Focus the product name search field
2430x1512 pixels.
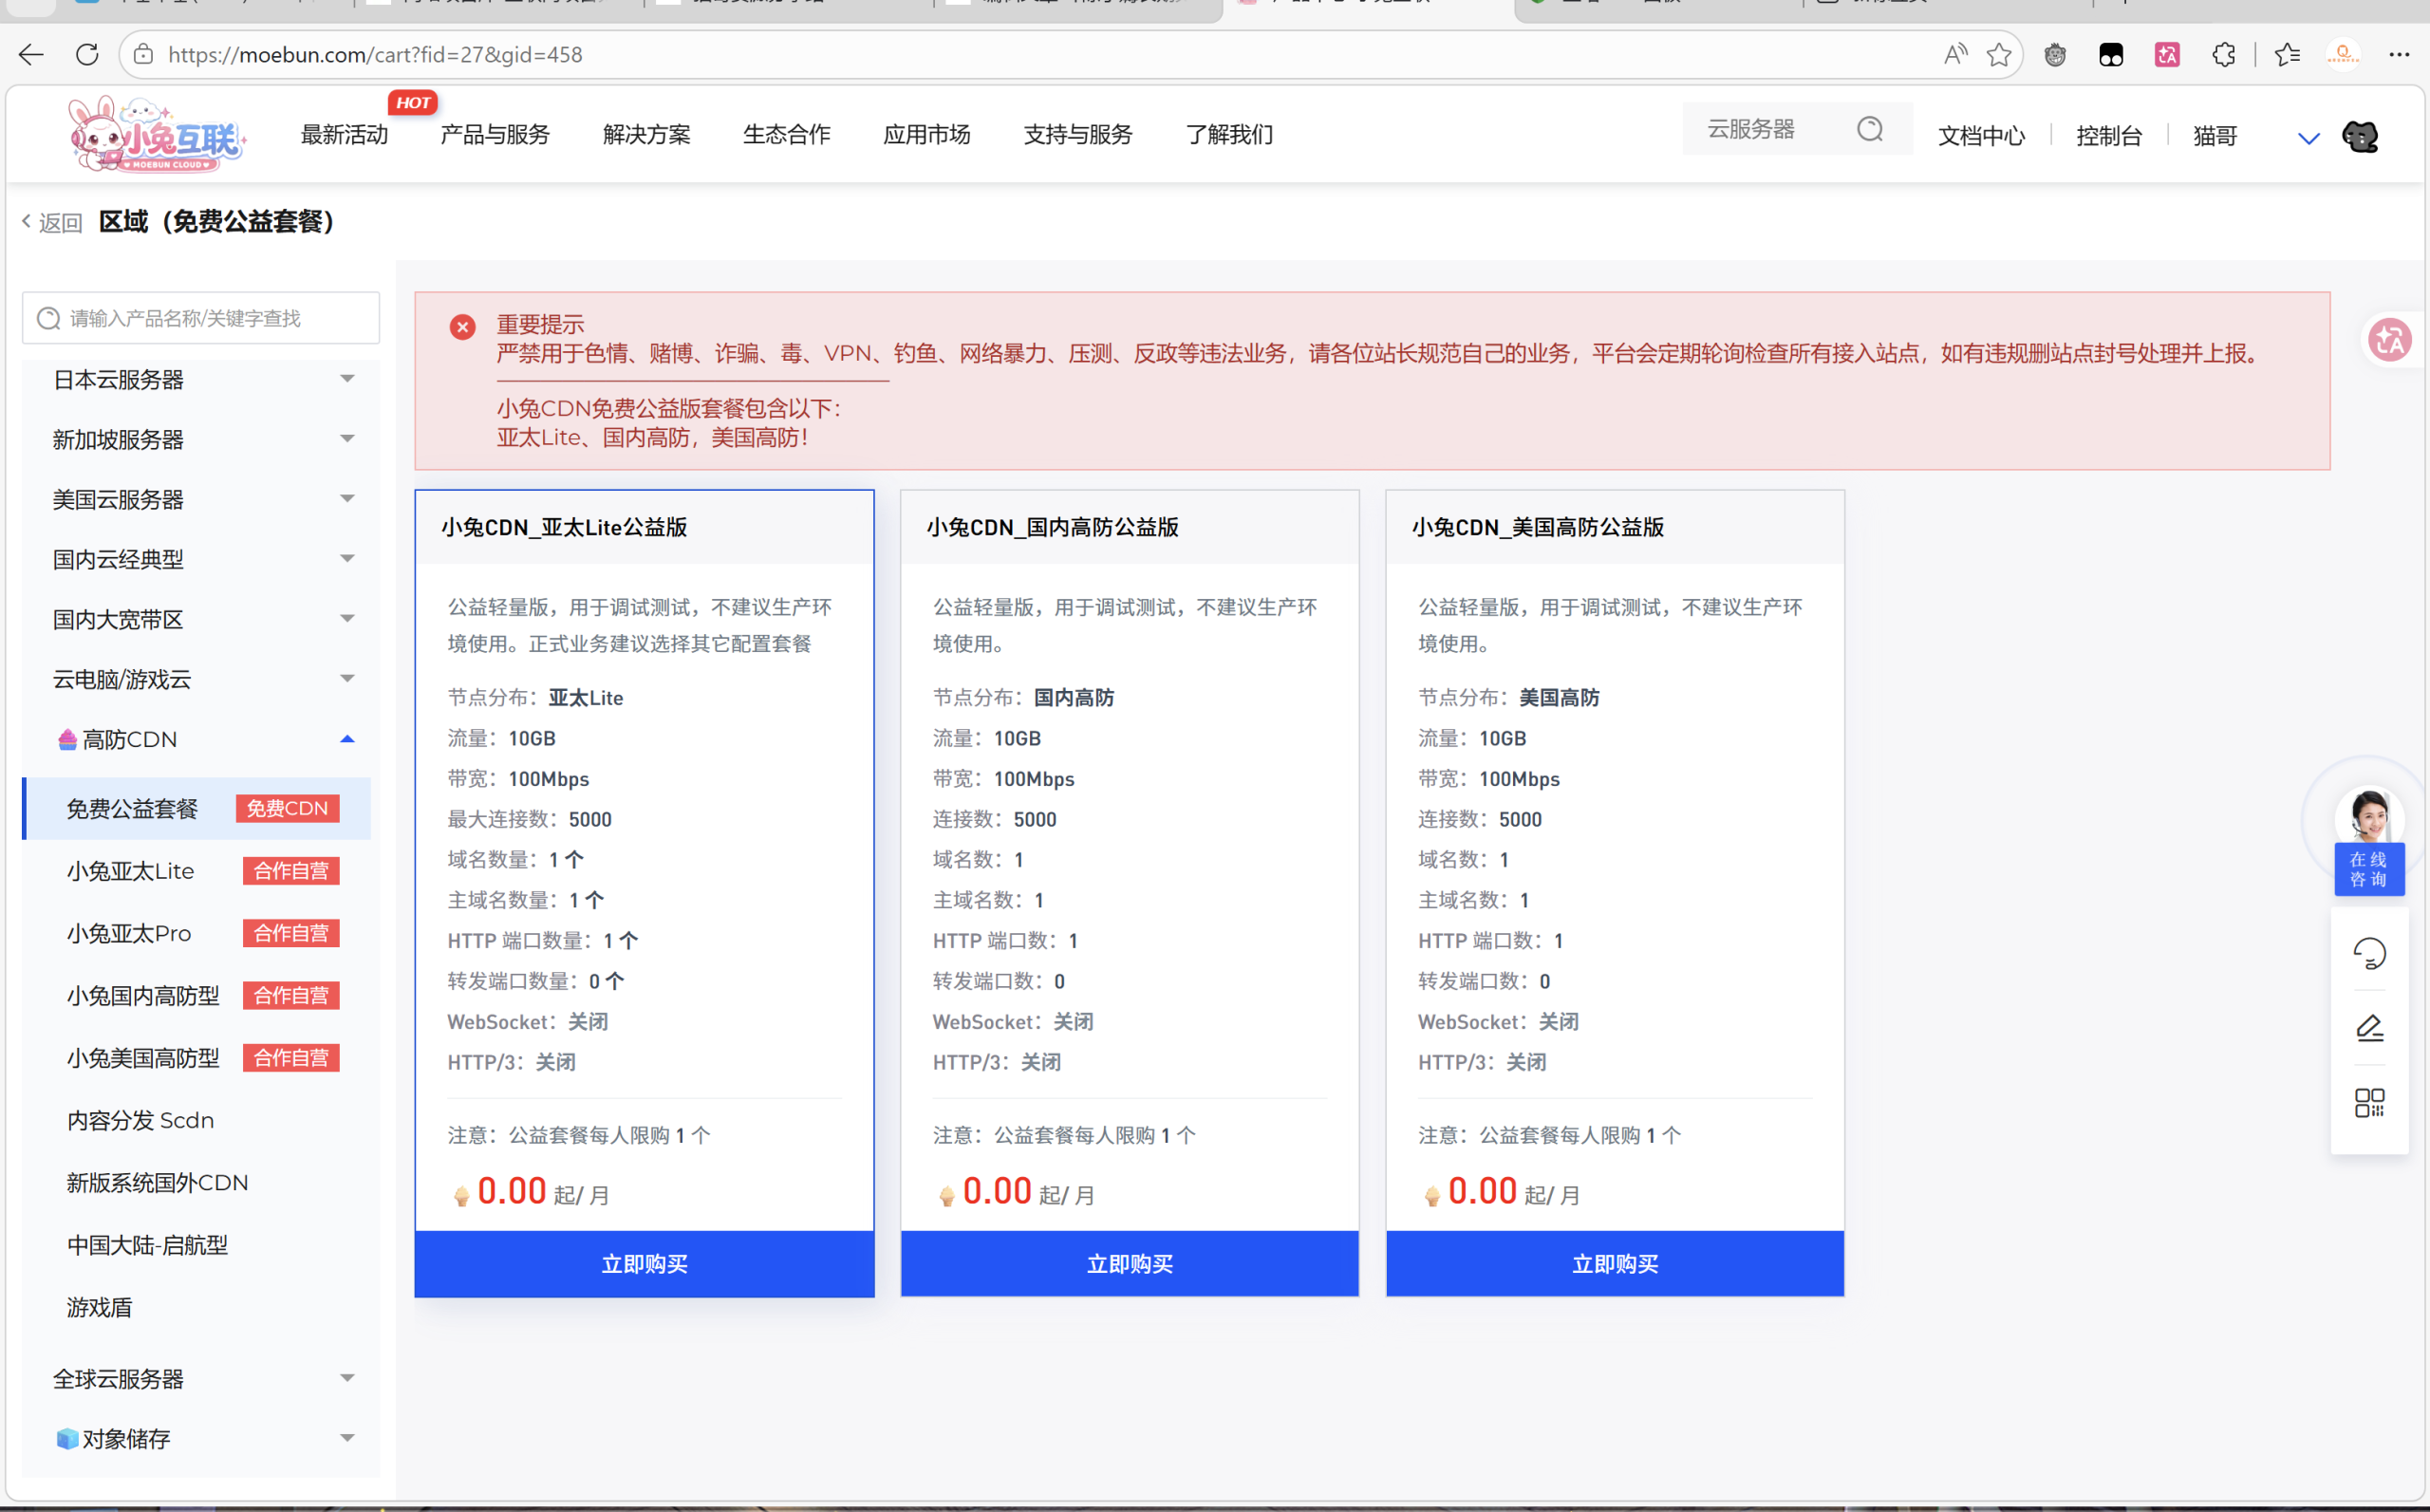click(x=201, y=318)
